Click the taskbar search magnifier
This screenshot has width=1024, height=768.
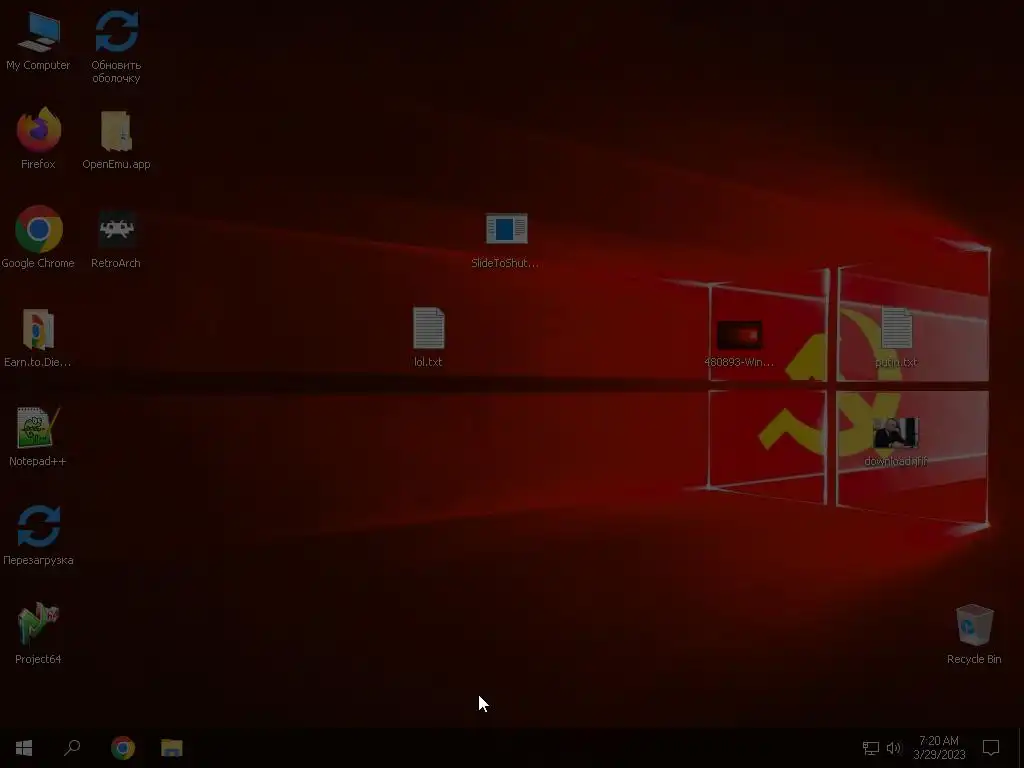click(x=72, y=748)
